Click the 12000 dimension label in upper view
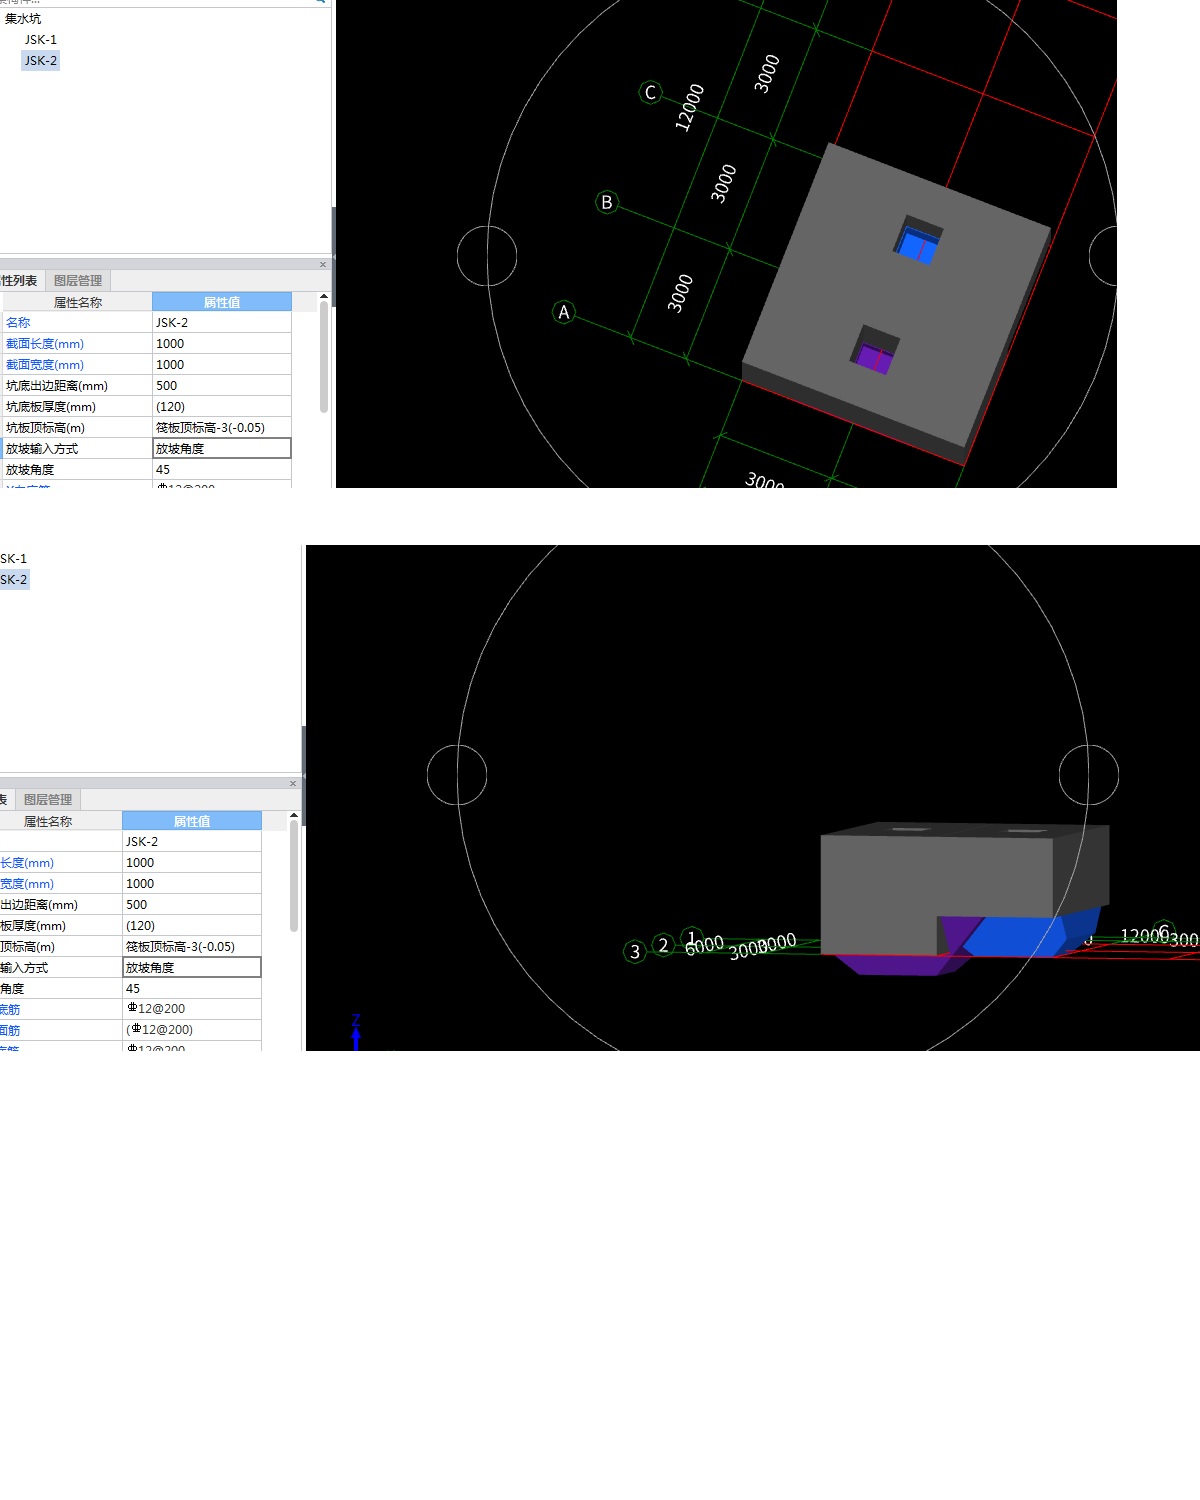Image resolution: width=1200 pixels, height=1500 pixels. [x=690, y=107]
